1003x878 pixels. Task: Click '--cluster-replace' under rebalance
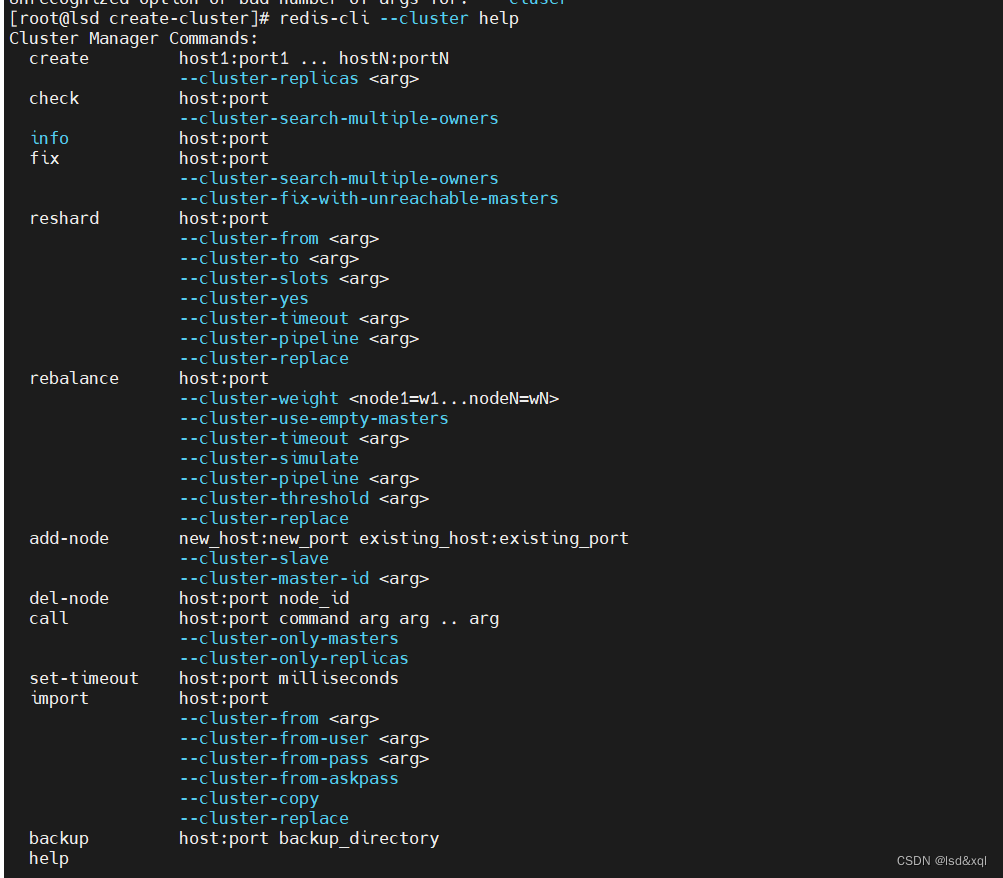point(264,519)
